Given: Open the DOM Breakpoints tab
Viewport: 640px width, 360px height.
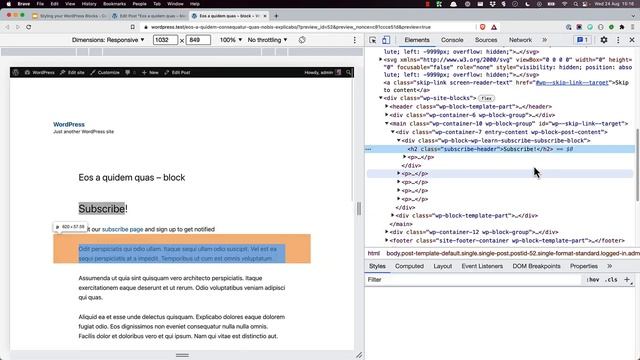Looking at the screenshot, I should click(536, 266).
